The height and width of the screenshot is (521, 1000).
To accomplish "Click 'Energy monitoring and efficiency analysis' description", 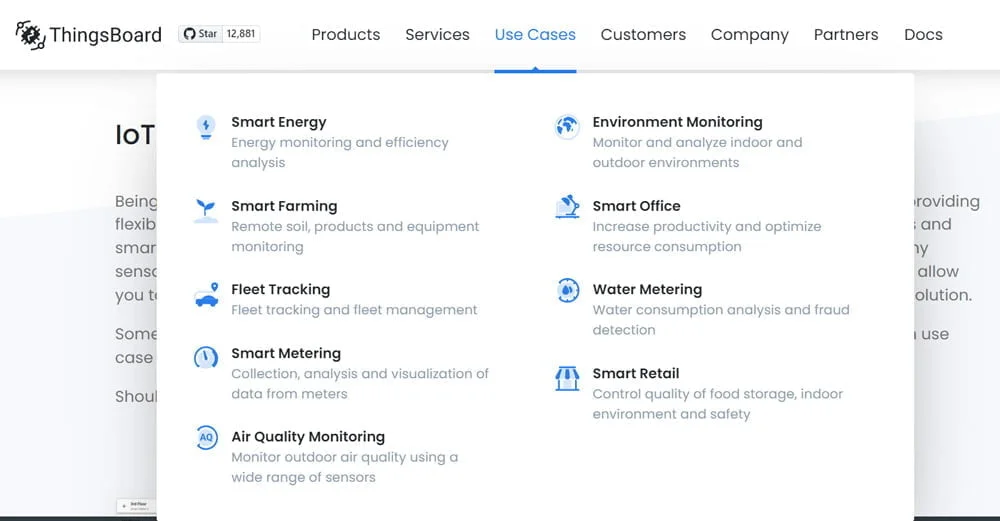I will (340, 152).
